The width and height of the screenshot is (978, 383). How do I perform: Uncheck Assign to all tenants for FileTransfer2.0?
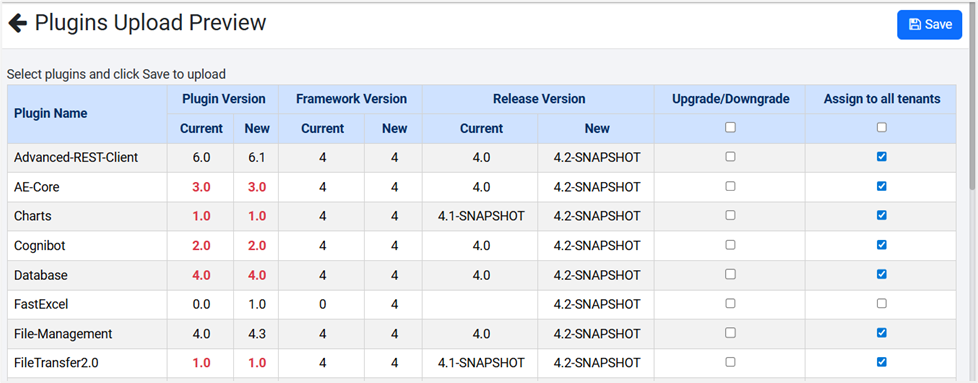click(881, 362)
